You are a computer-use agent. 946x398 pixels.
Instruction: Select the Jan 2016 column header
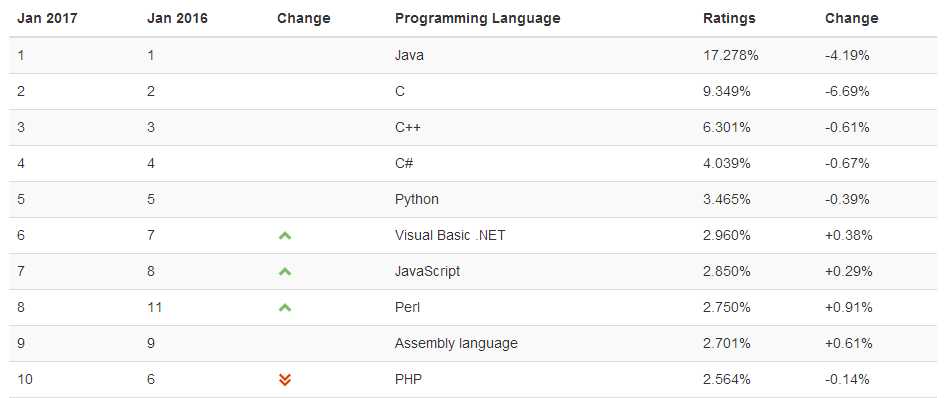point(177,18)
